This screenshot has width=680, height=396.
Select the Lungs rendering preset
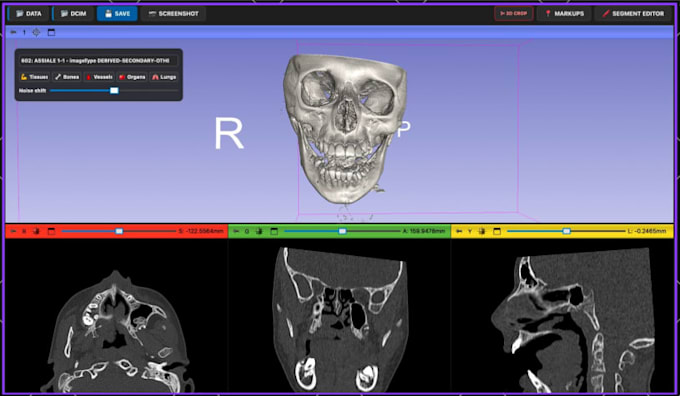[163, 77]
